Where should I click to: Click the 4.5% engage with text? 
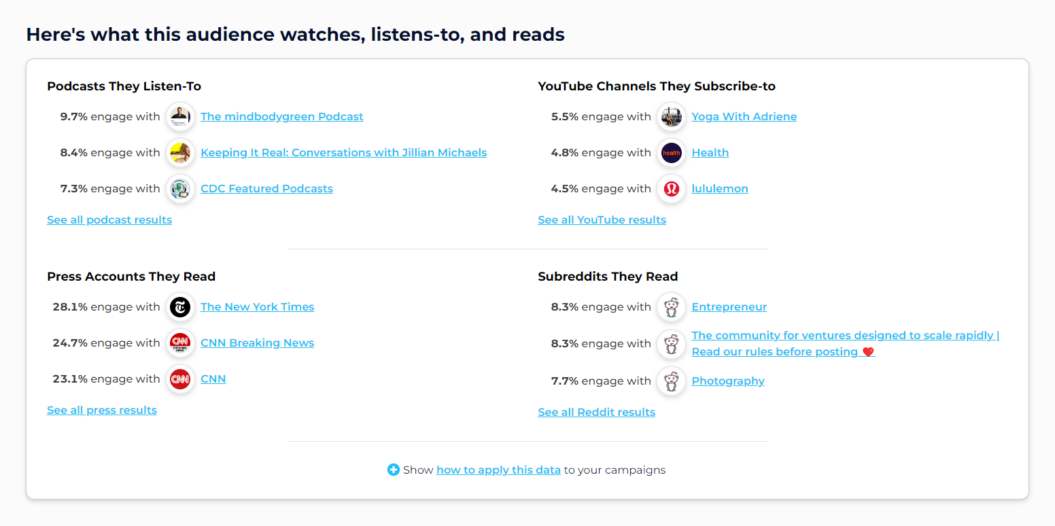(x=601, y=189)
